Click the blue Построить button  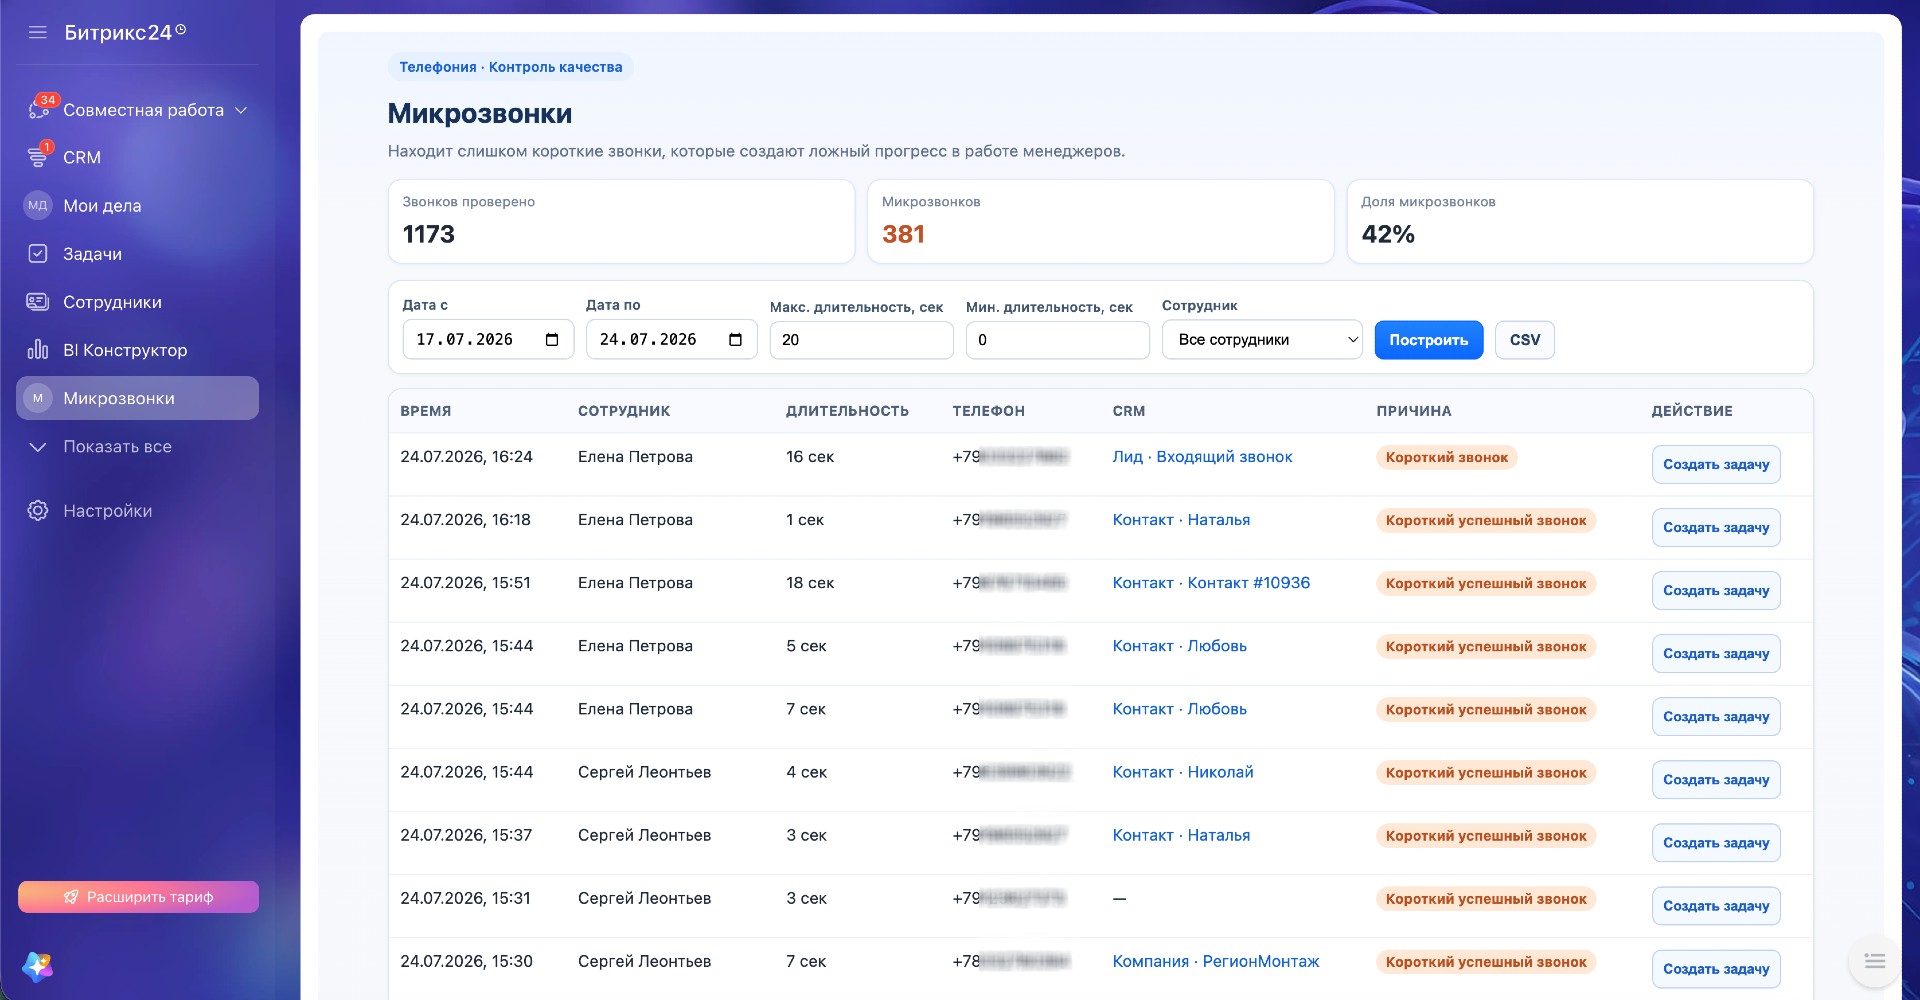[1428, 340]
